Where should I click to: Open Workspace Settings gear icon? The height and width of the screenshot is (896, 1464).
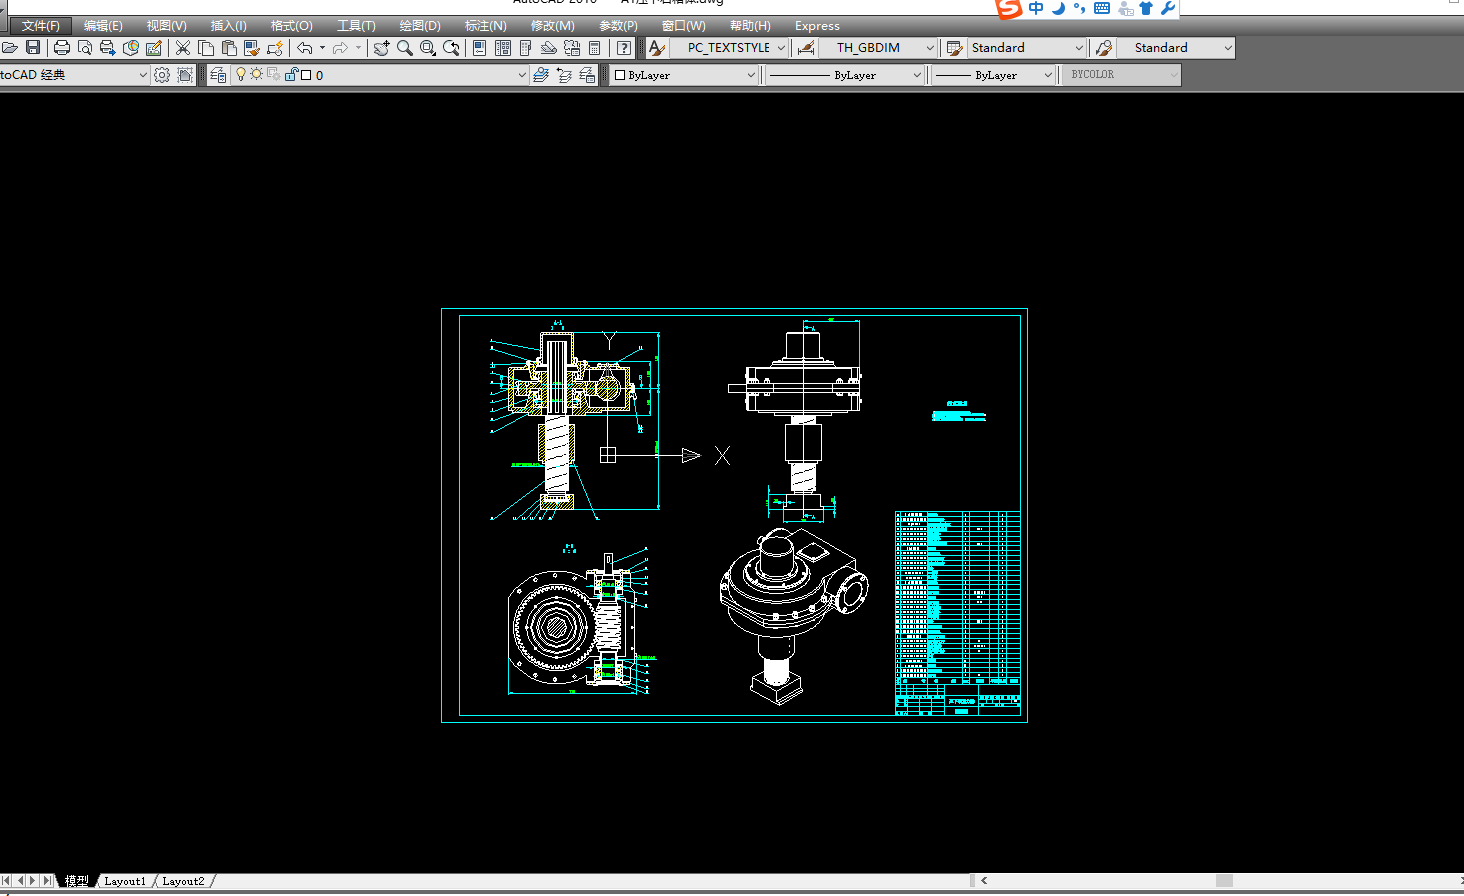[x=162, y=75]
